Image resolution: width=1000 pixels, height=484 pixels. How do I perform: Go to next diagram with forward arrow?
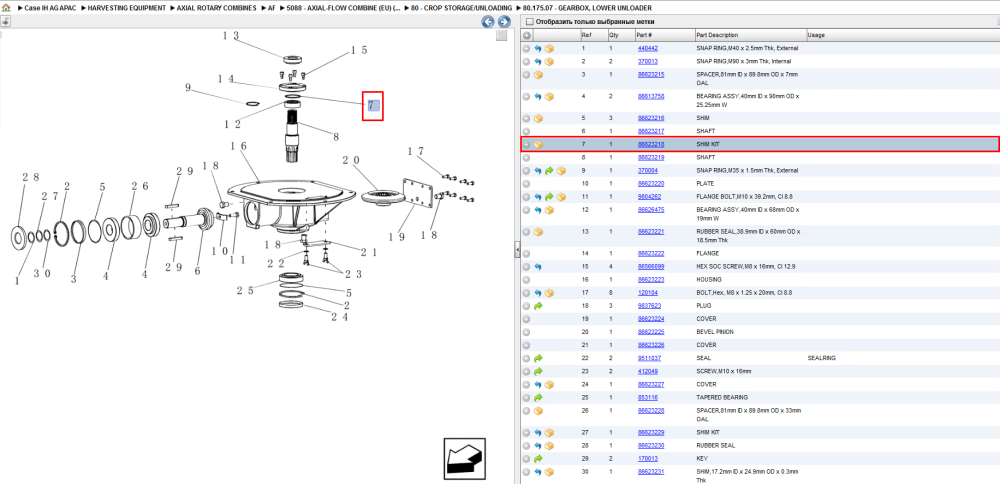click(x=503, y=22)
